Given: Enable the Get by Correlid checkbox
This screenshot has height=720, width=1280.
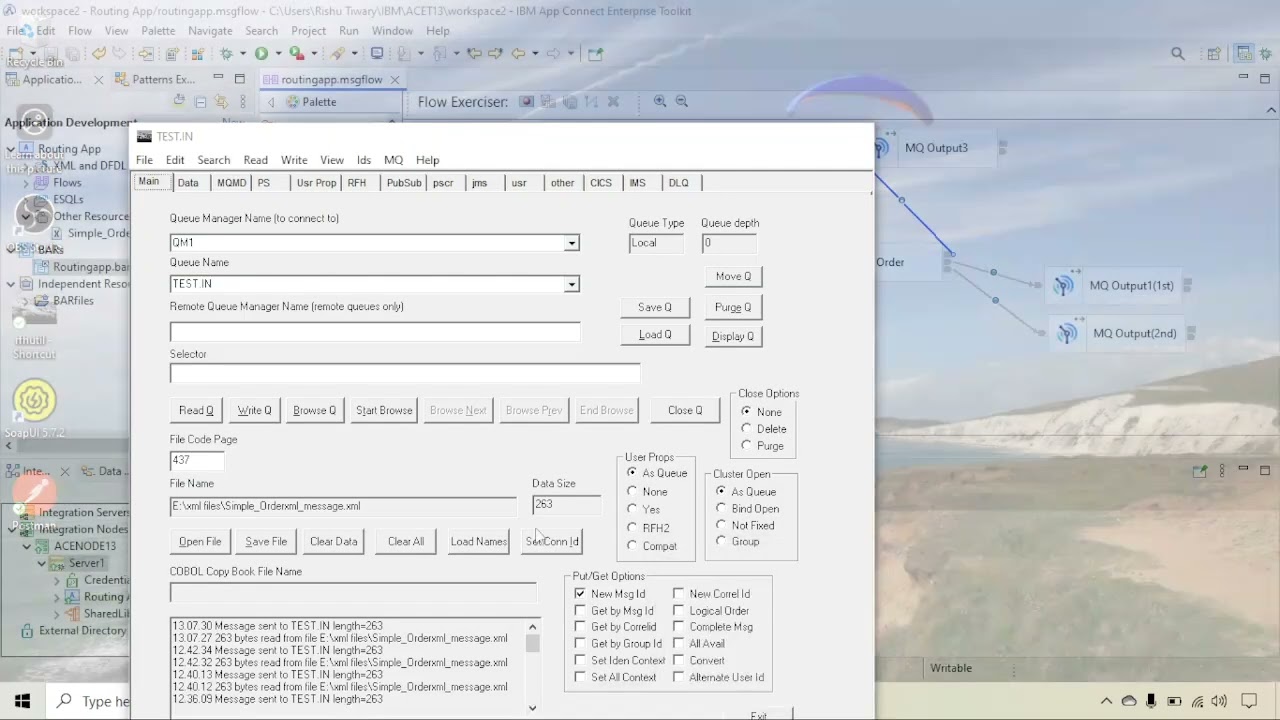Looking at the screenshot, I should pos(580,627).
